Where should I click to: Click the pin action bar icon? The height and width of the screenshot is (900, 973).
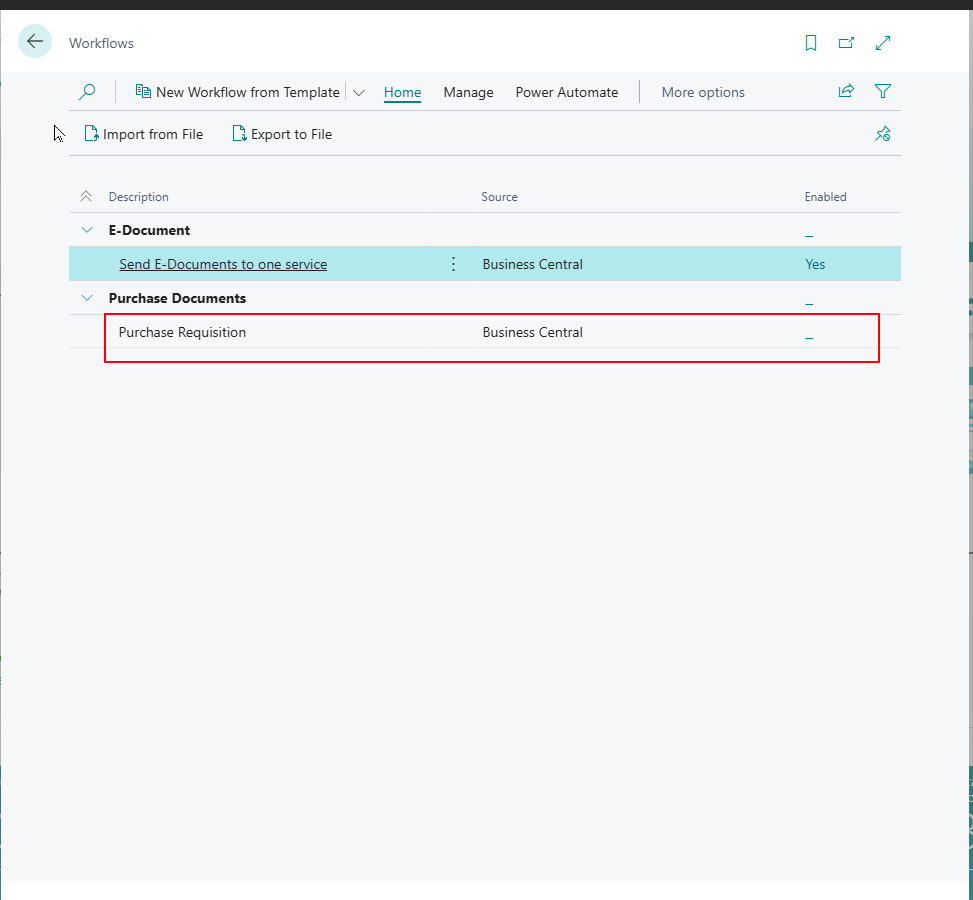click(882, 134)
